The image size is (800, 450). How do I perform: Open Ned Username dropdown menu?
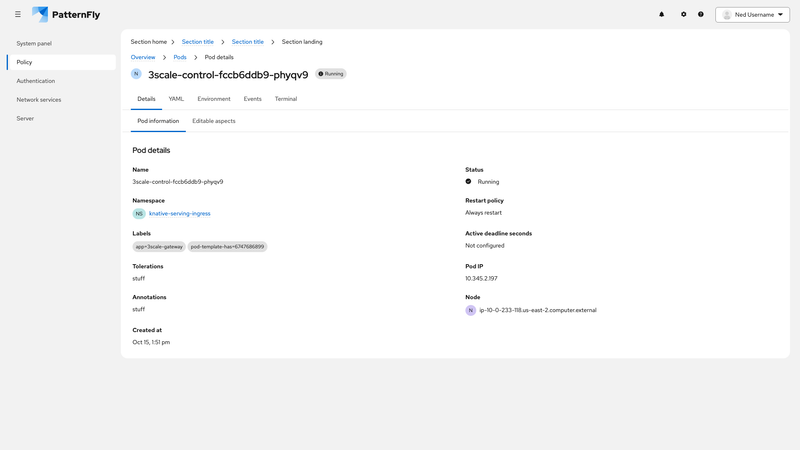(x=753, y=15)
